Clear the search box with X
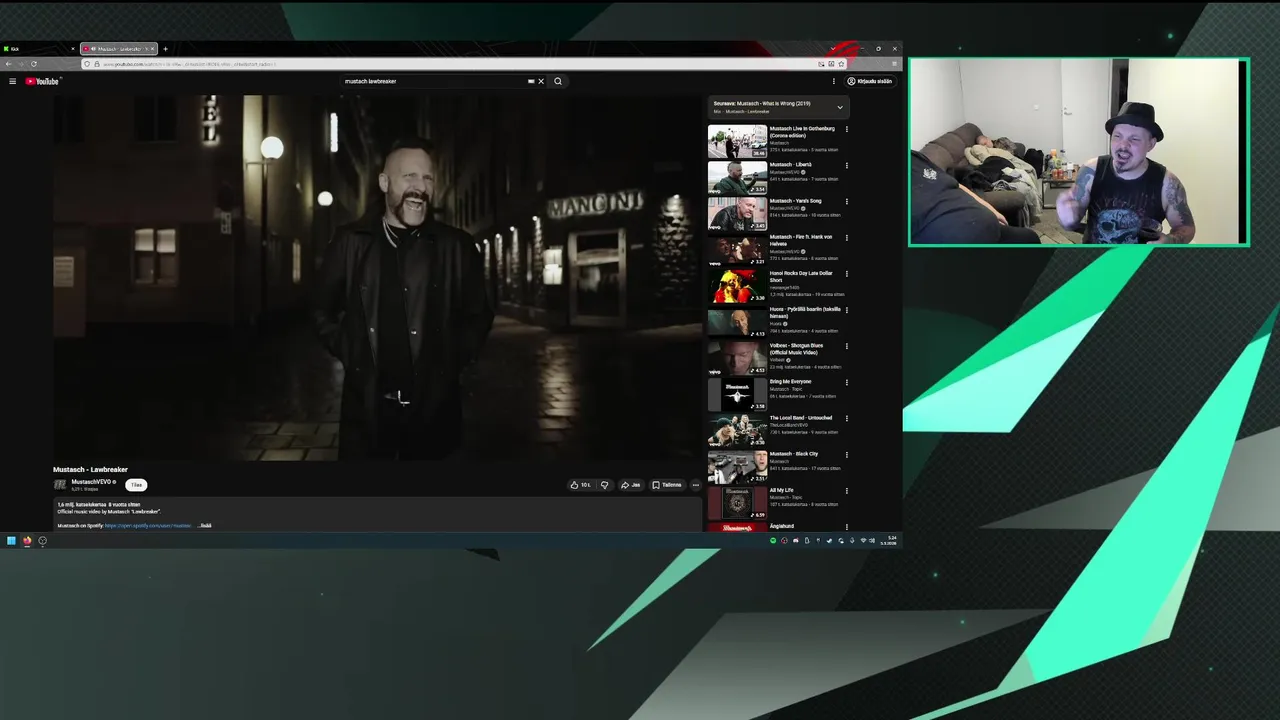 [541, 81]
